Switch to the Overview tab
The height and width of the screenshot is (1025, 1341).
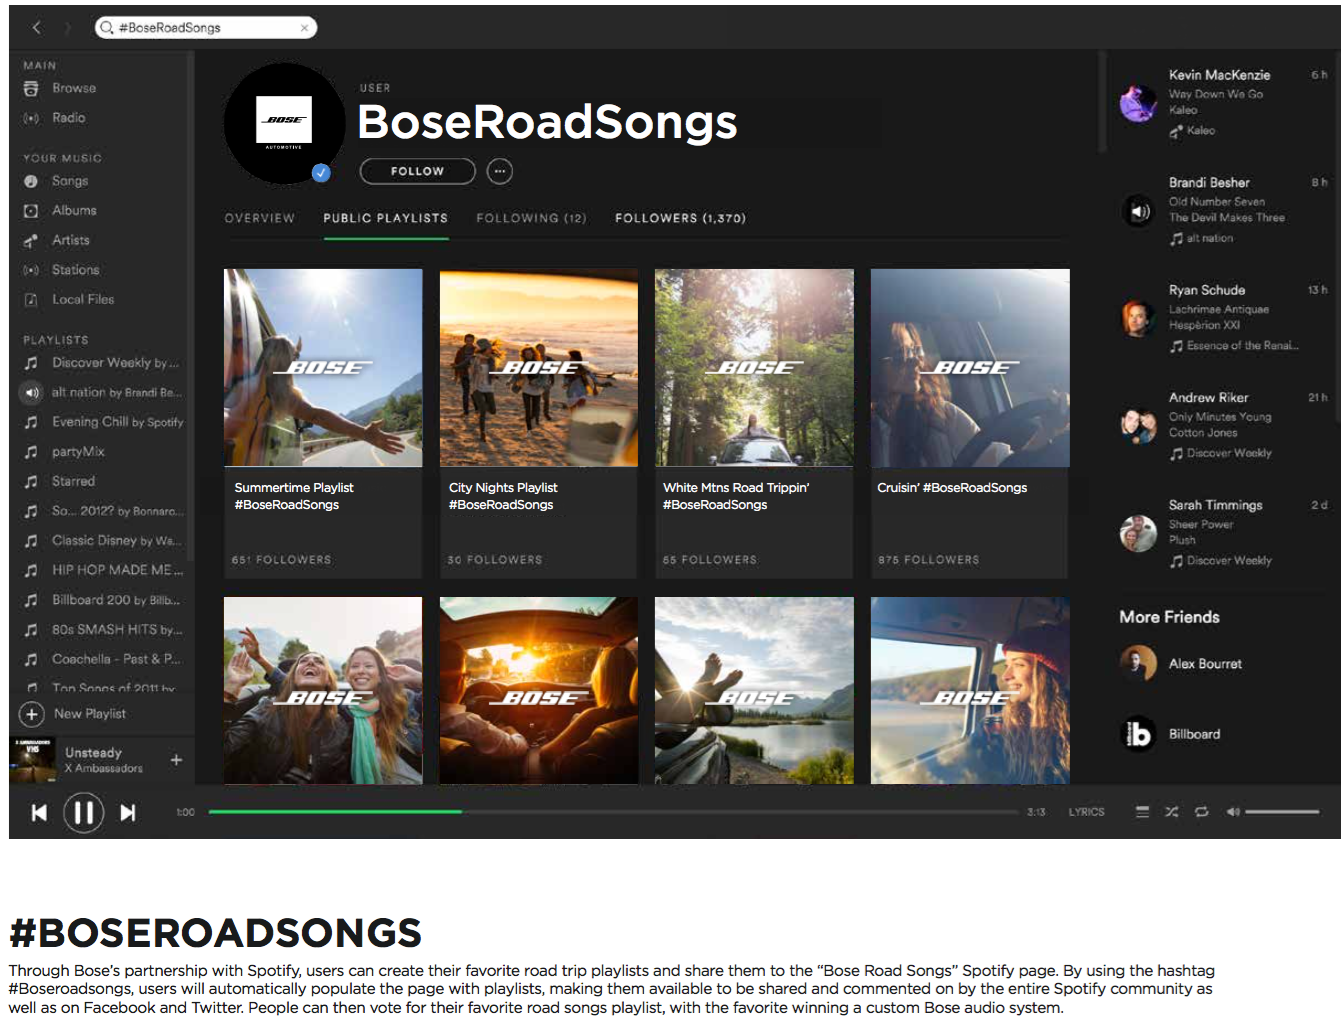260,218
